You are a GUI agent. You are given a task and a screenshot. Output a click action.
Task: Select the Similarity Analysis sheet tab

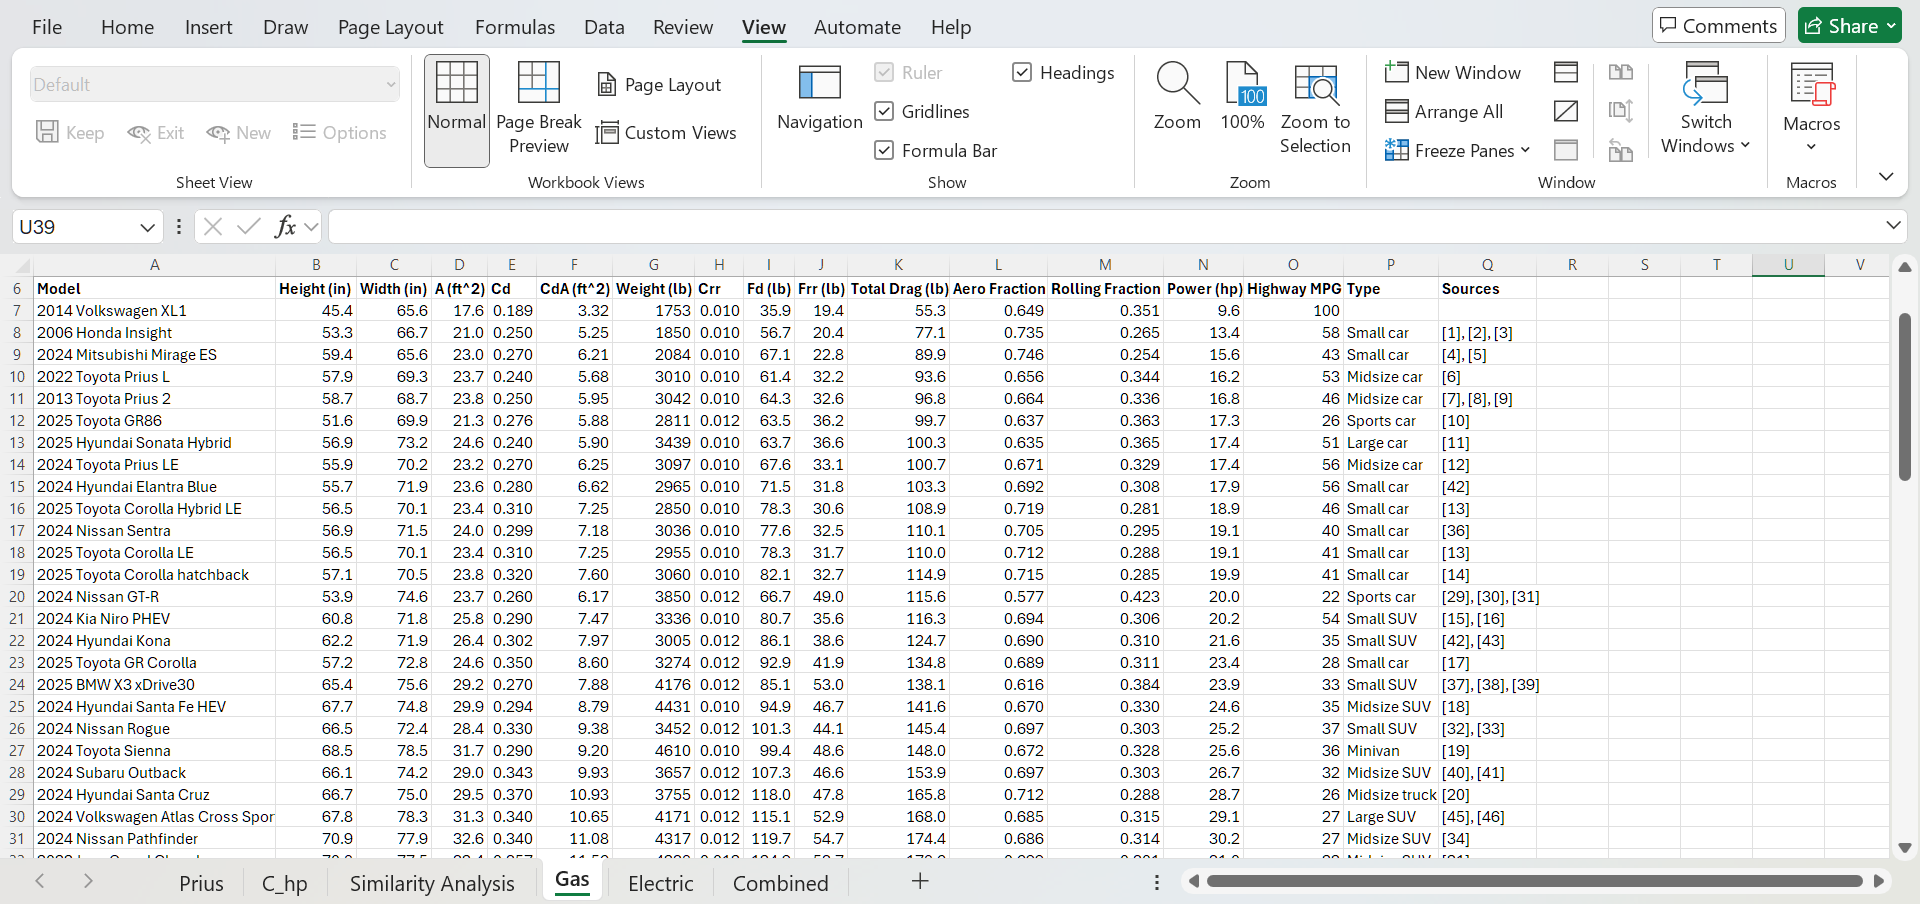(x=432, y=883)
